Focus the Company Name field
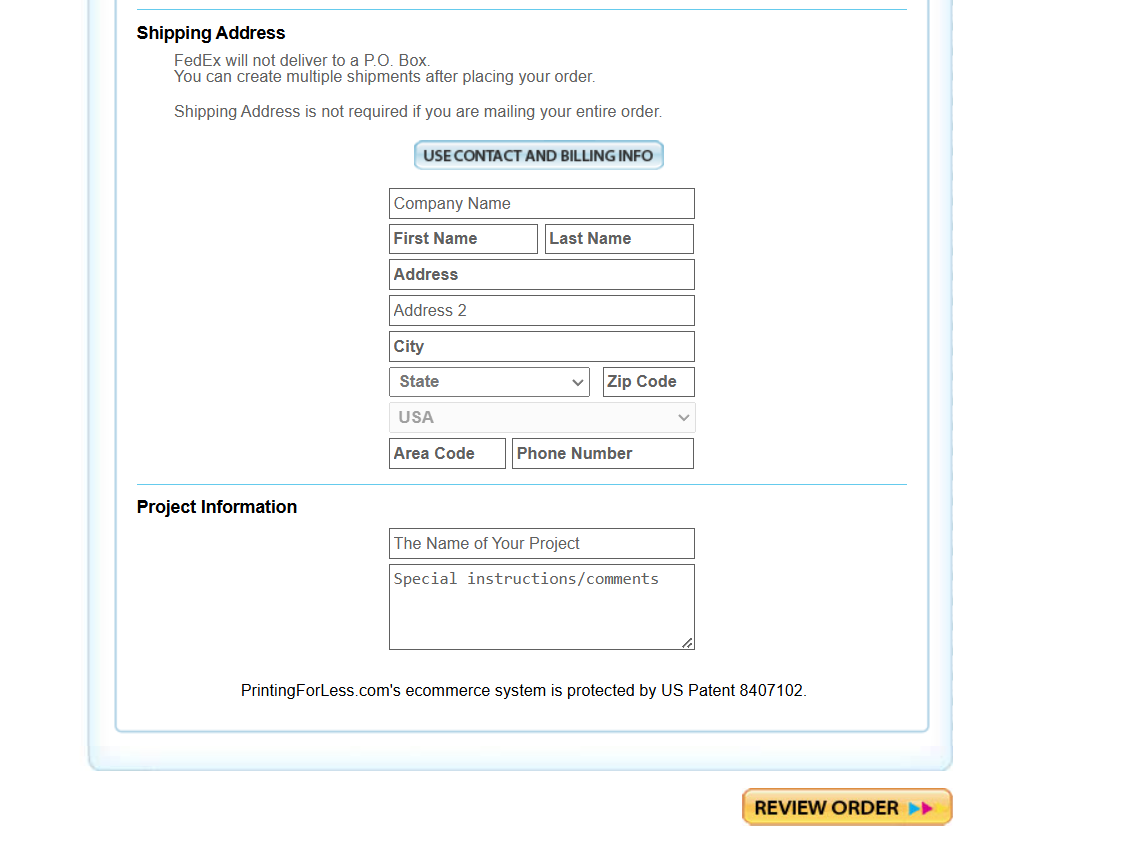Image resolution: width=1143 pixels, height=844 pixels. [x=542, y=203]
